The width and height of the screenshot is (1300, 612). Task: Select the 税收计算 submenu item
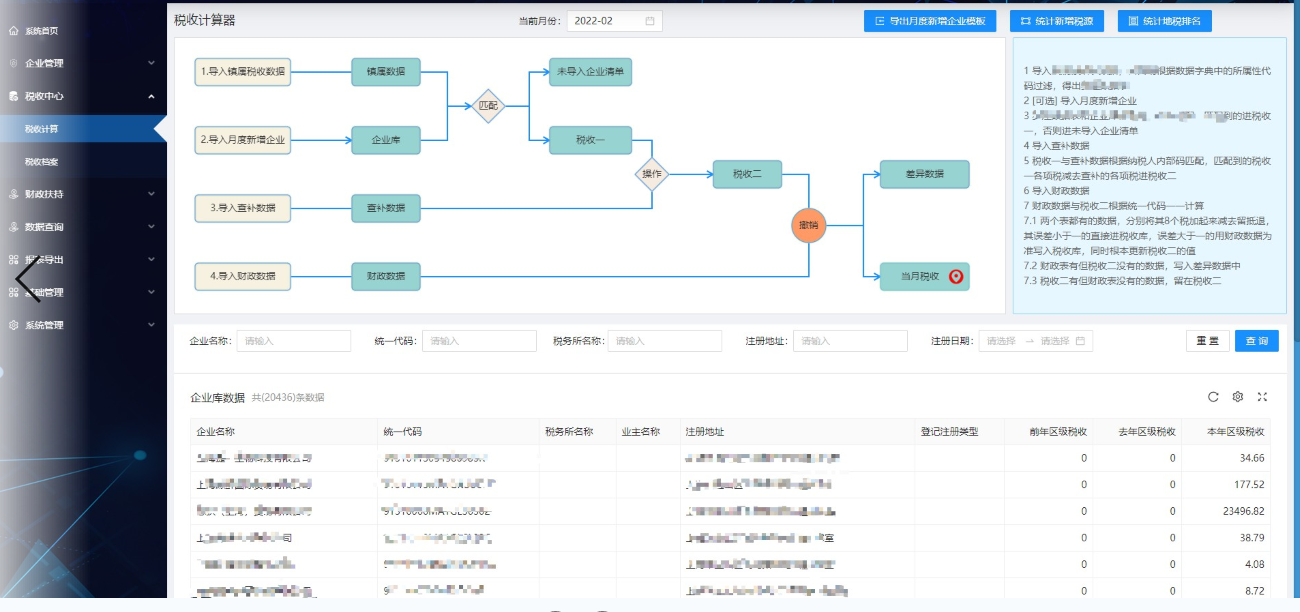click(x=42, y=129)
